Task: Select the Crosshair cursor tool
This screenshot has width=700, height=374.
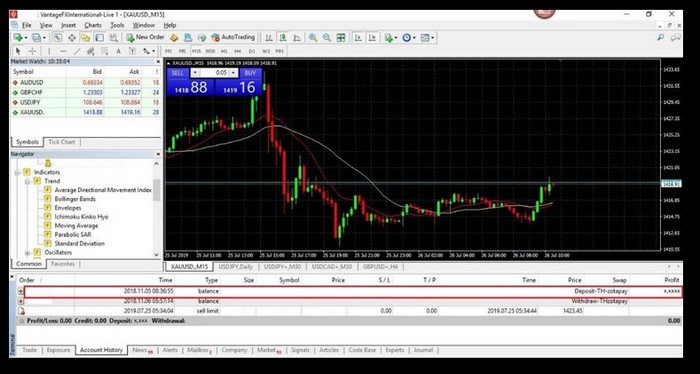Action: (33, 51)
